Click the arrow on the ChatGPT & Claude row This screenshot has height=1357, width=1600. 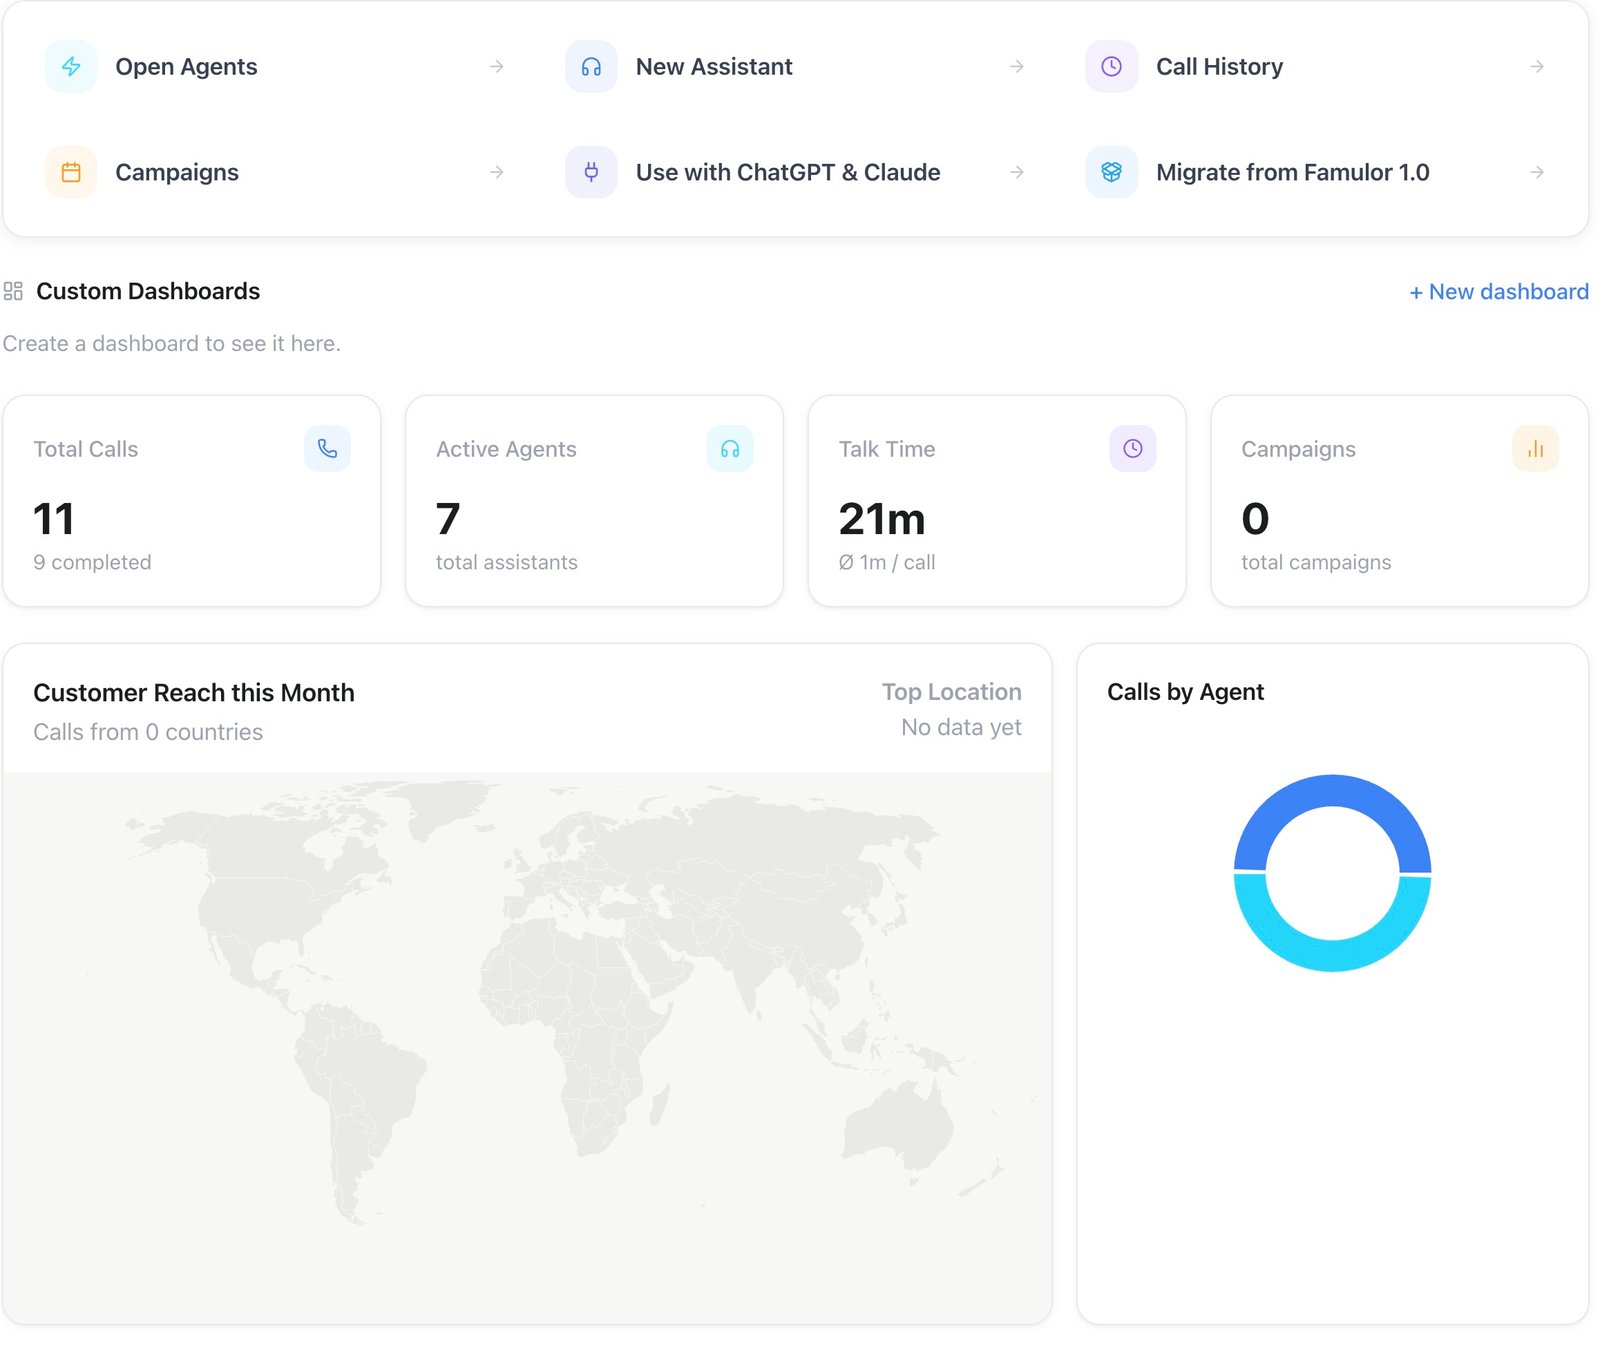tap(1017, 172)
